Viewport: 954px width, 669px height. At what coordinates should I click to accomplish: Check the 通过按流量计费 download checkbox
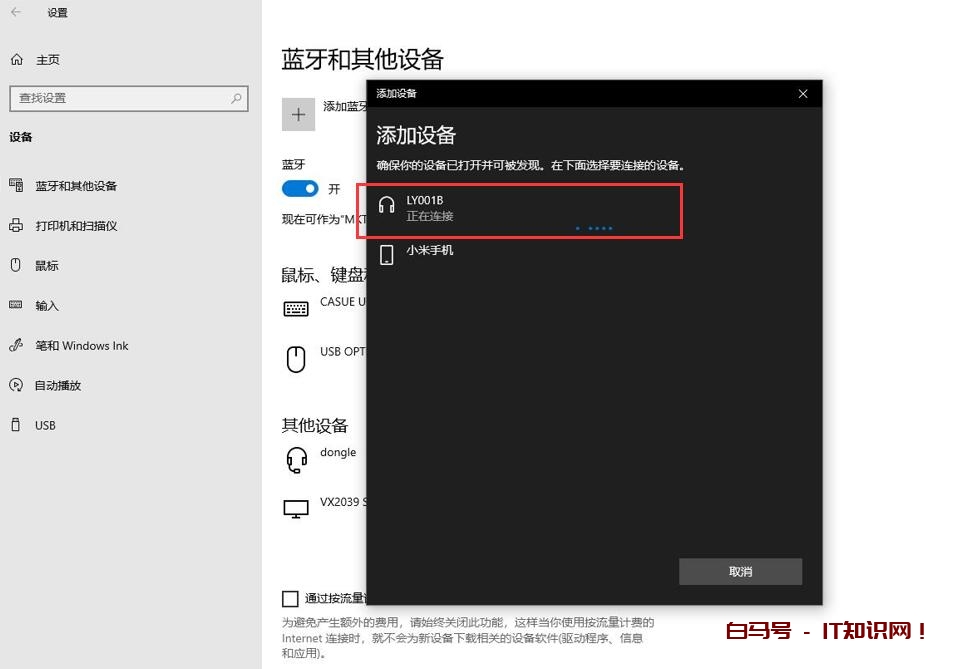point(290,599)
